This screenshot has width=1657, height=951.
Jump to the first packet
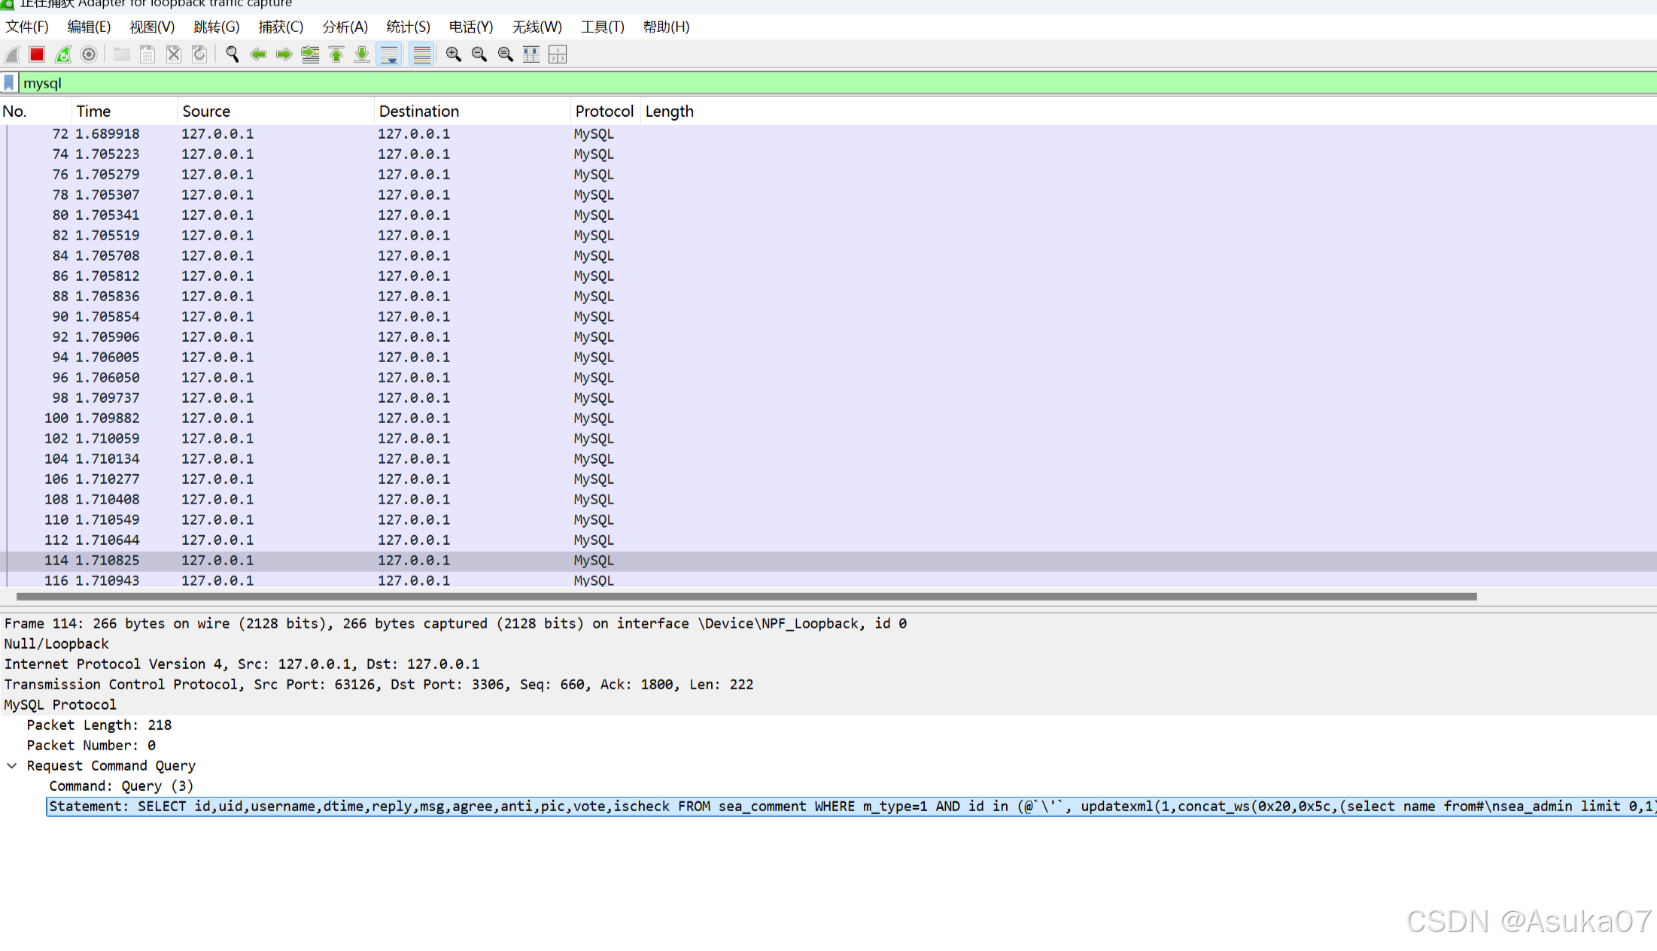click(x=336, y=54)
